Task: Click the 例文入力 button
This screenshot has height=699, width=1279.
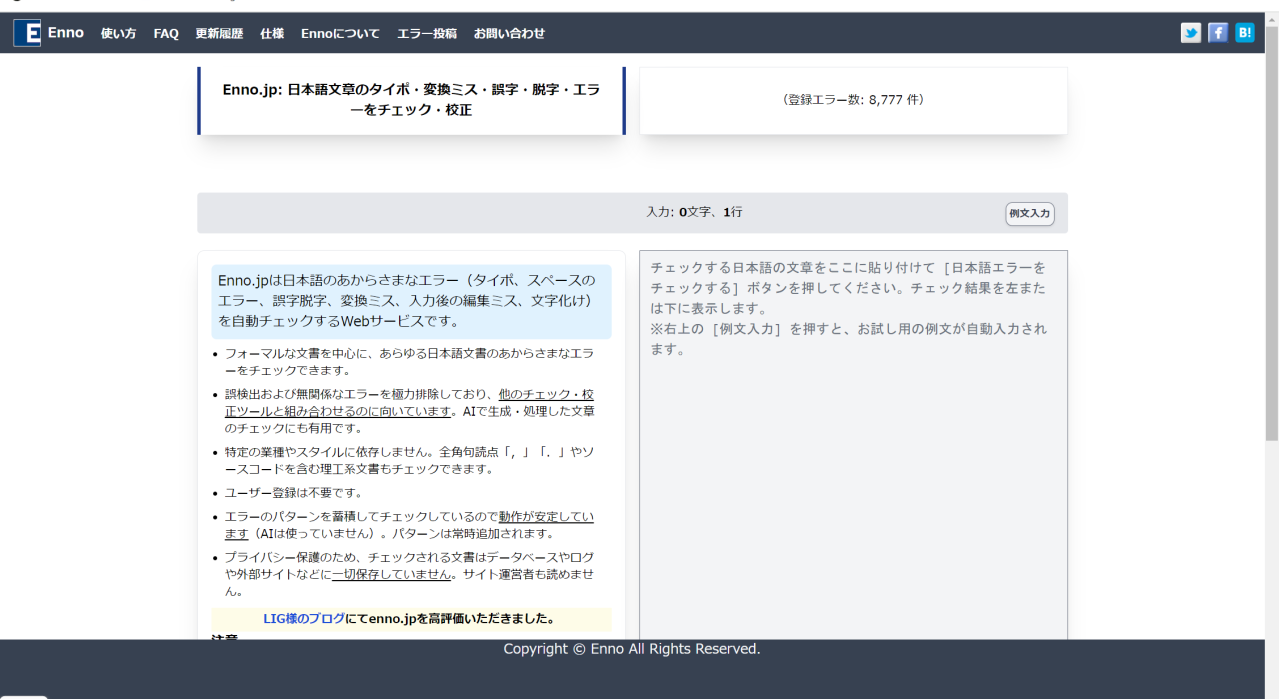Action: point(1029,213)
